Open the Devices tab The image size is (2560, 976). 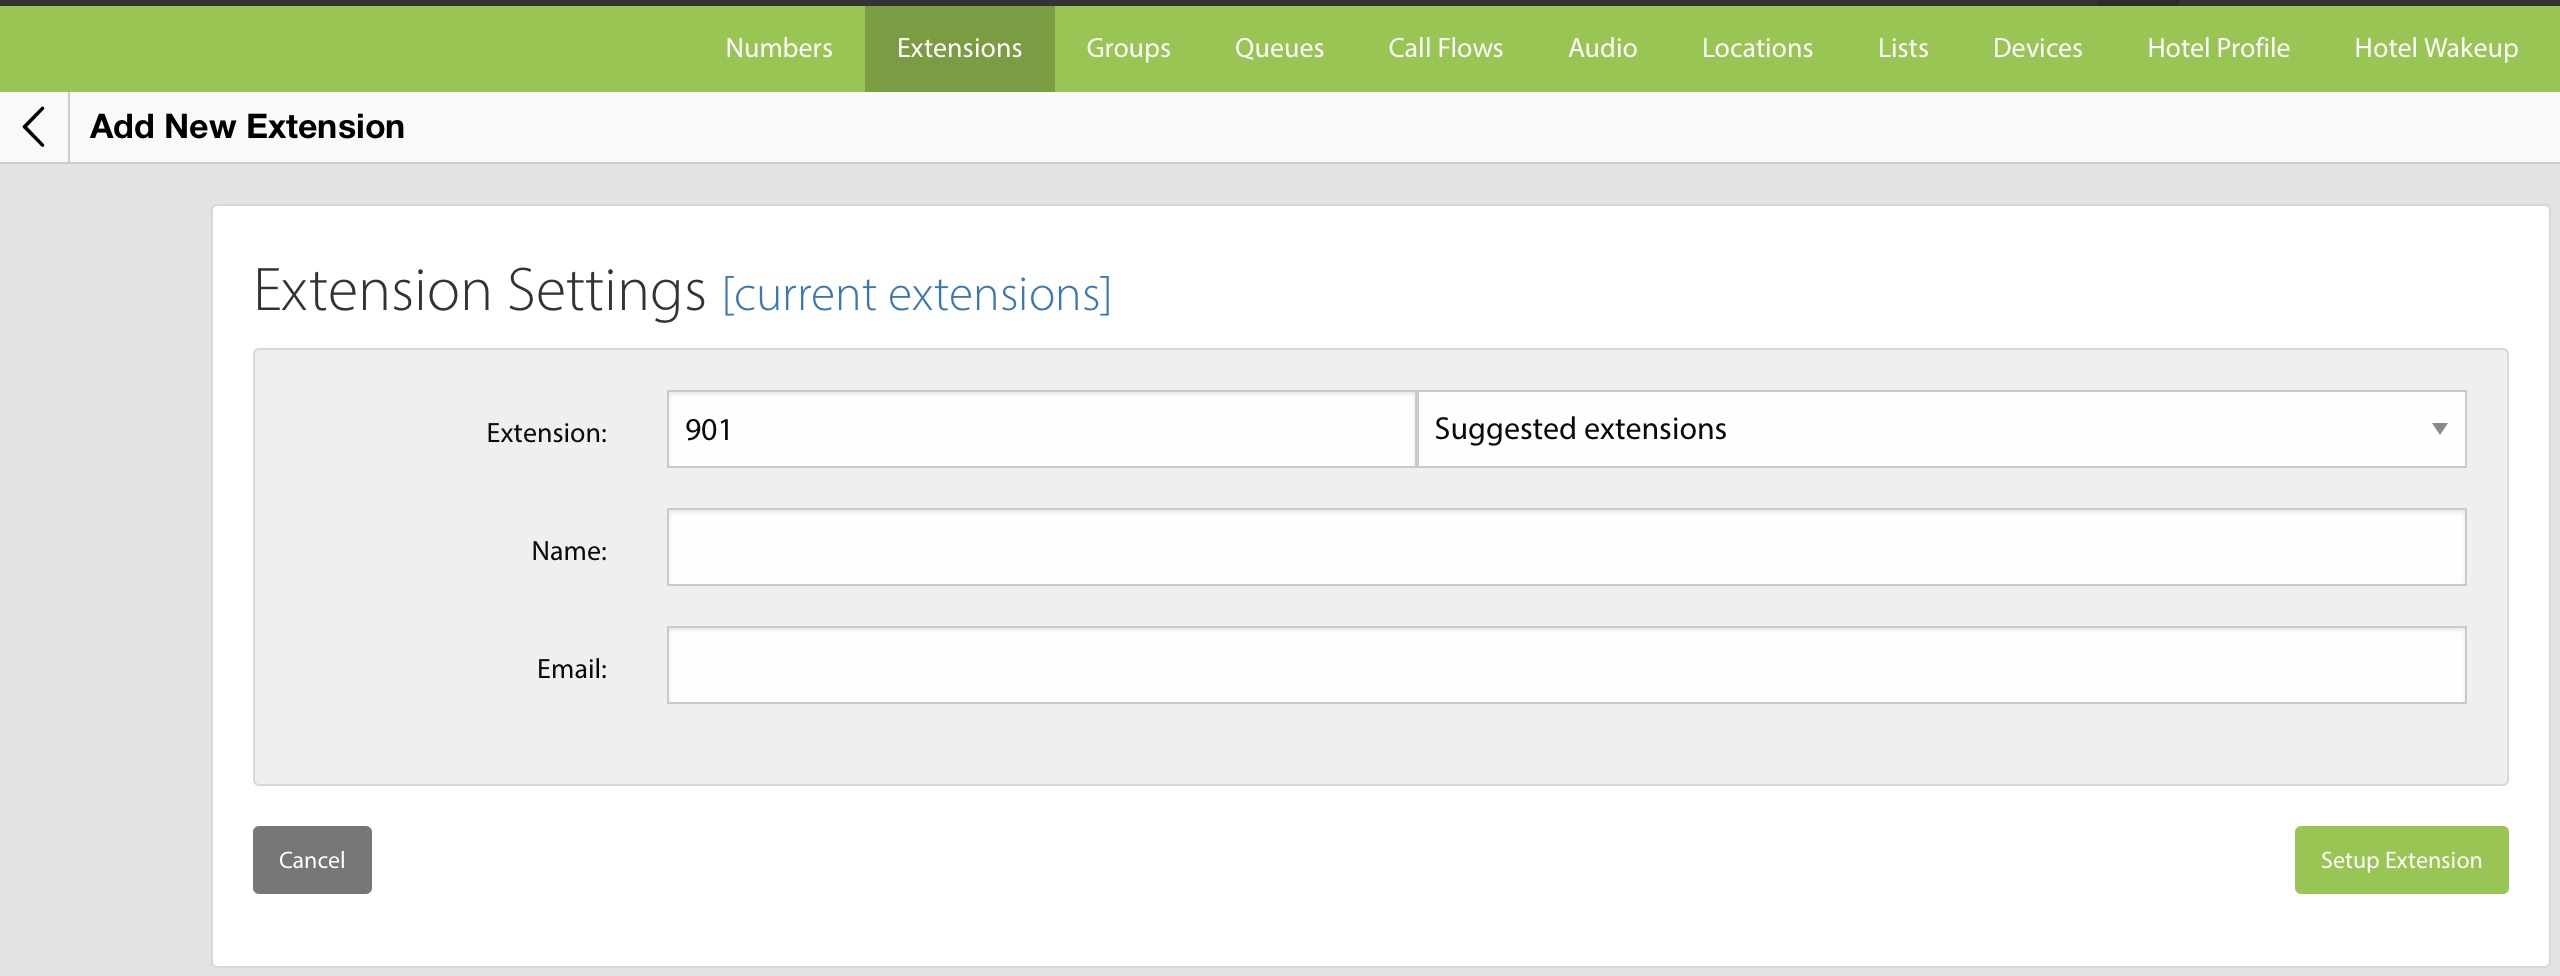coord(2037,48)
